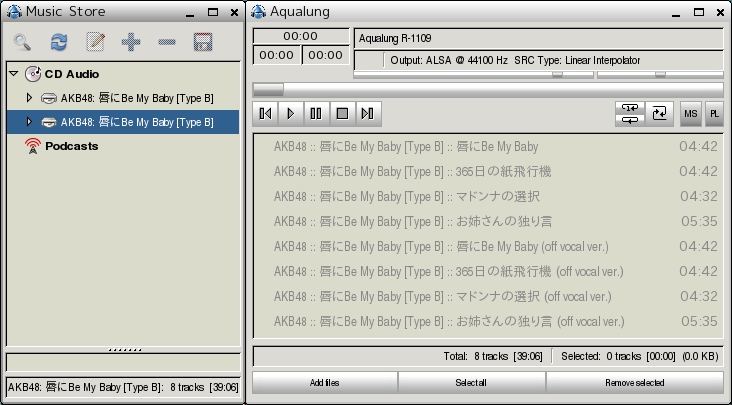Expand the highlighted AKB48 CD entry

point(29,122)
